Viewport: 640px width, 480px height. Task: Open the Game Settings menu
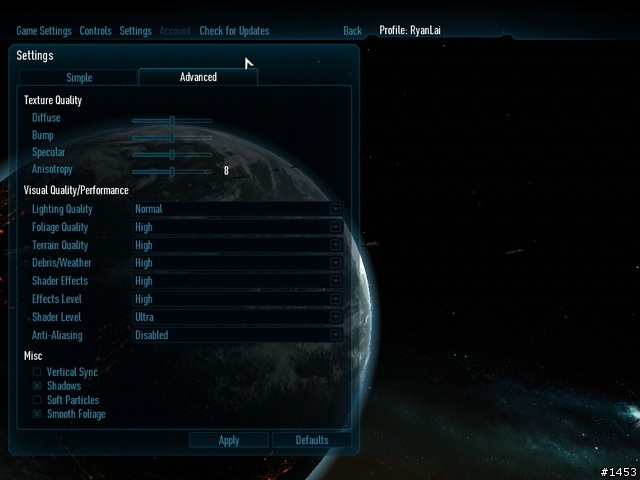[x=44, y=31]
